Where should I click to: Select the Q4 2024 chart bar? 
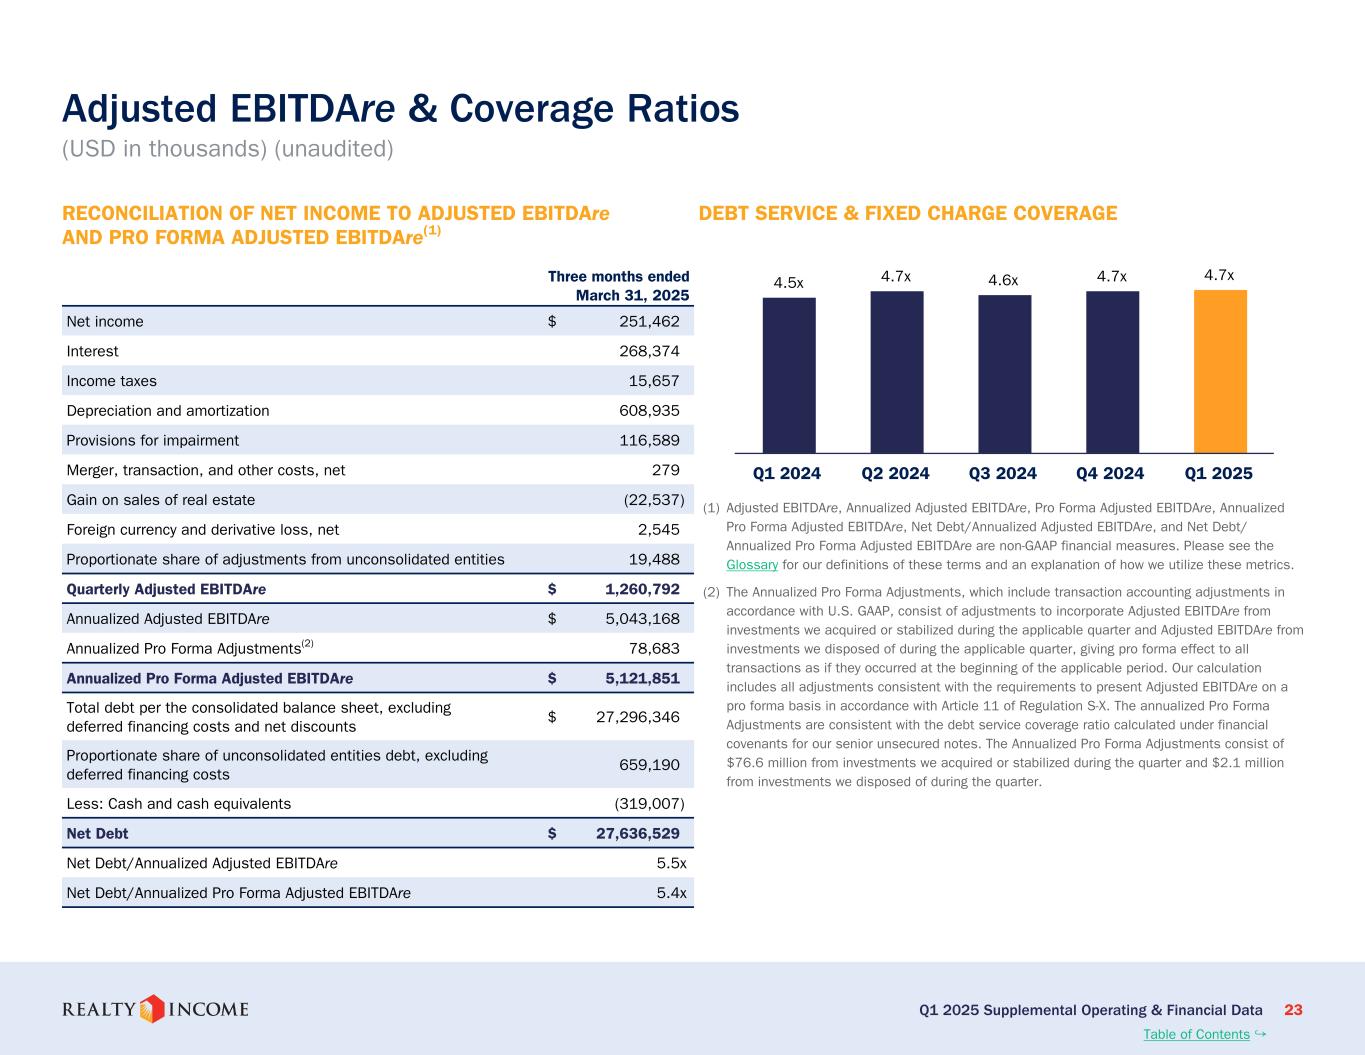click(x=1112, y=372)
